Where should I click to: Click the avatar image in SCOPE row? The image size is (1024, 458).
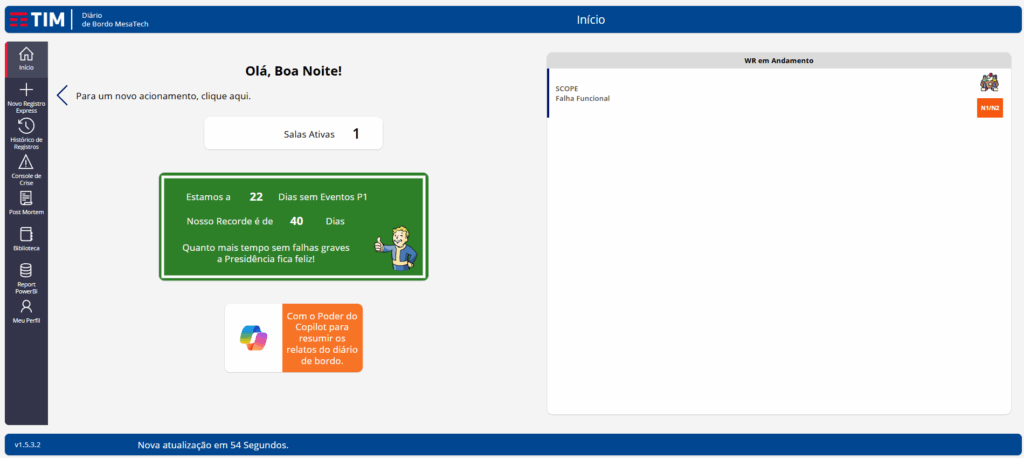(x=989, y=82)
